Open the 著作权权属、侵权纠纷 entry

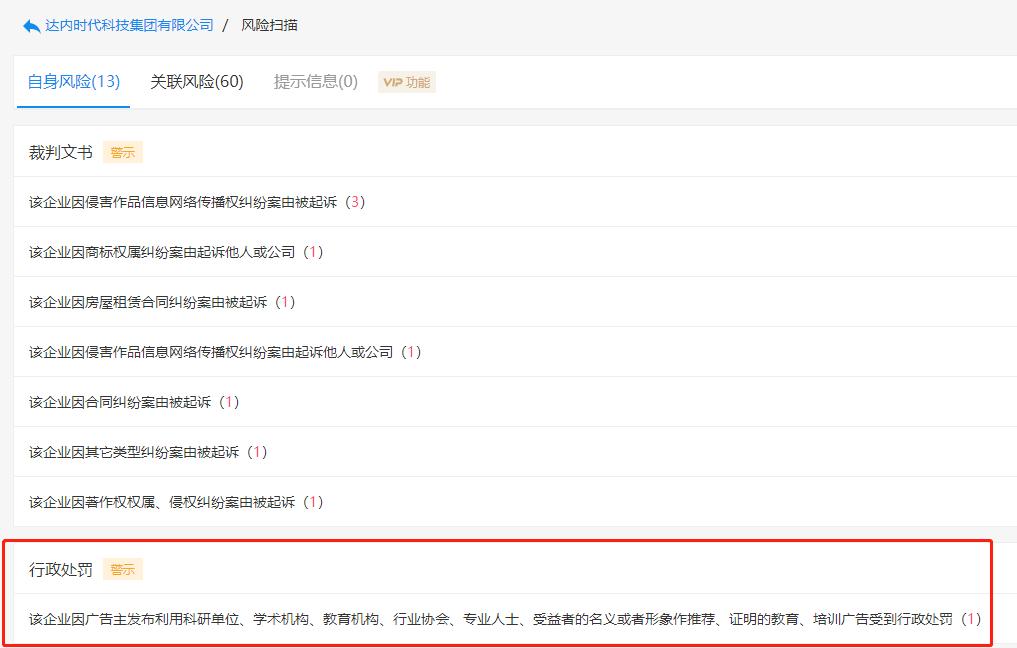tap(160, 502)
